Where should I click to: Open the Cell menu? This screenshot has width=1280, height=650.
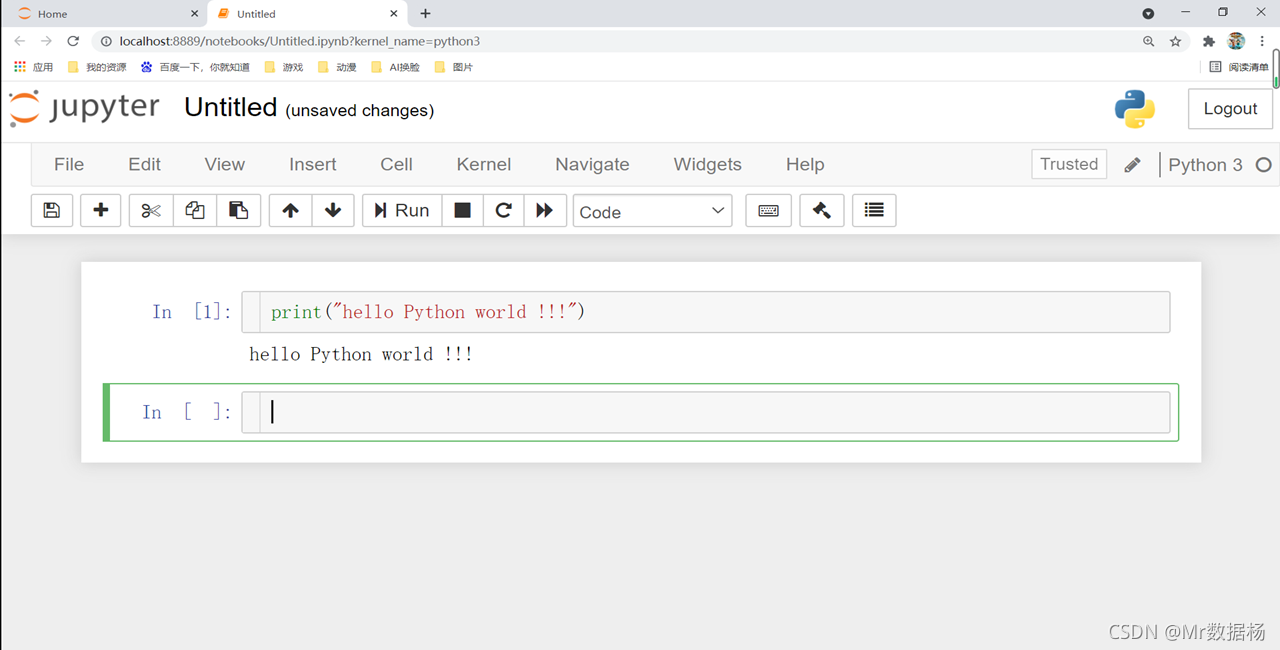click(396, 164)
